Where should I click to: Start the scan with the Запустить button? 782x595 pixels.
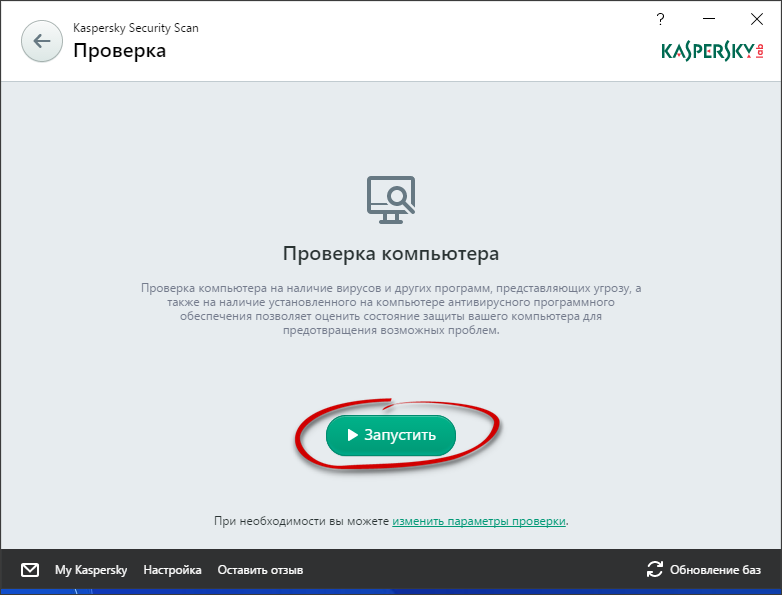point(391,436)
